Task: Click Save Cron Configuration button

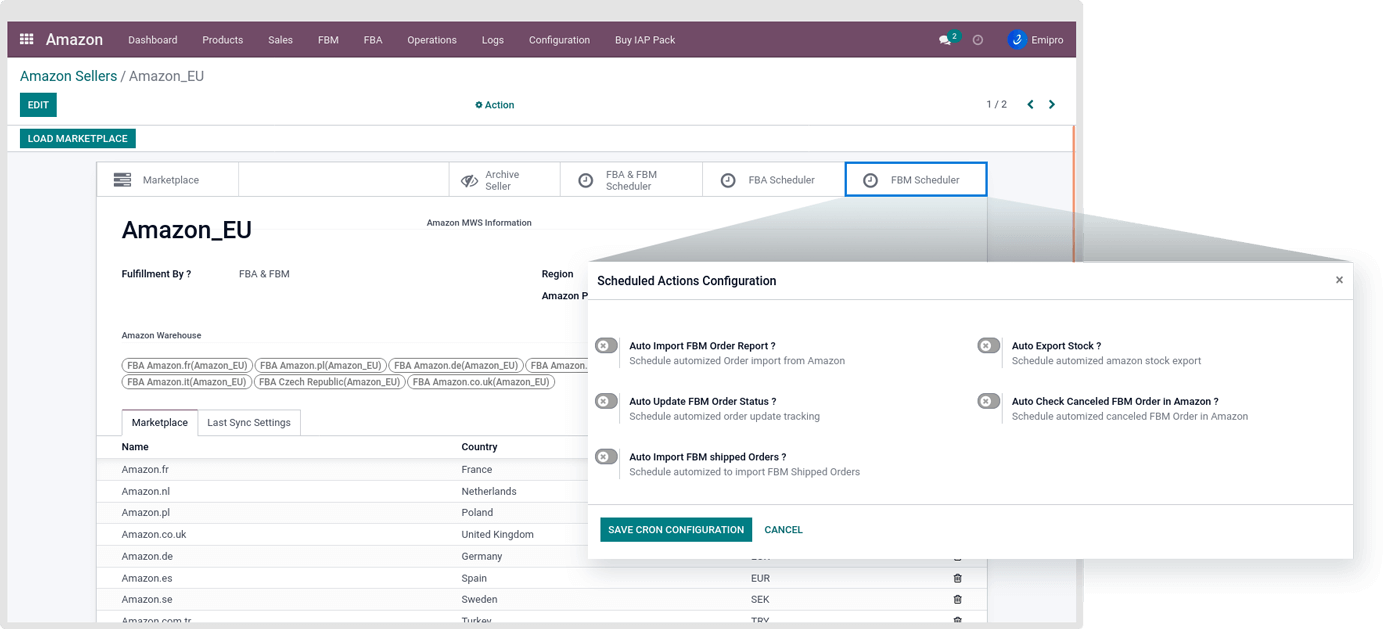Action: 676,530
